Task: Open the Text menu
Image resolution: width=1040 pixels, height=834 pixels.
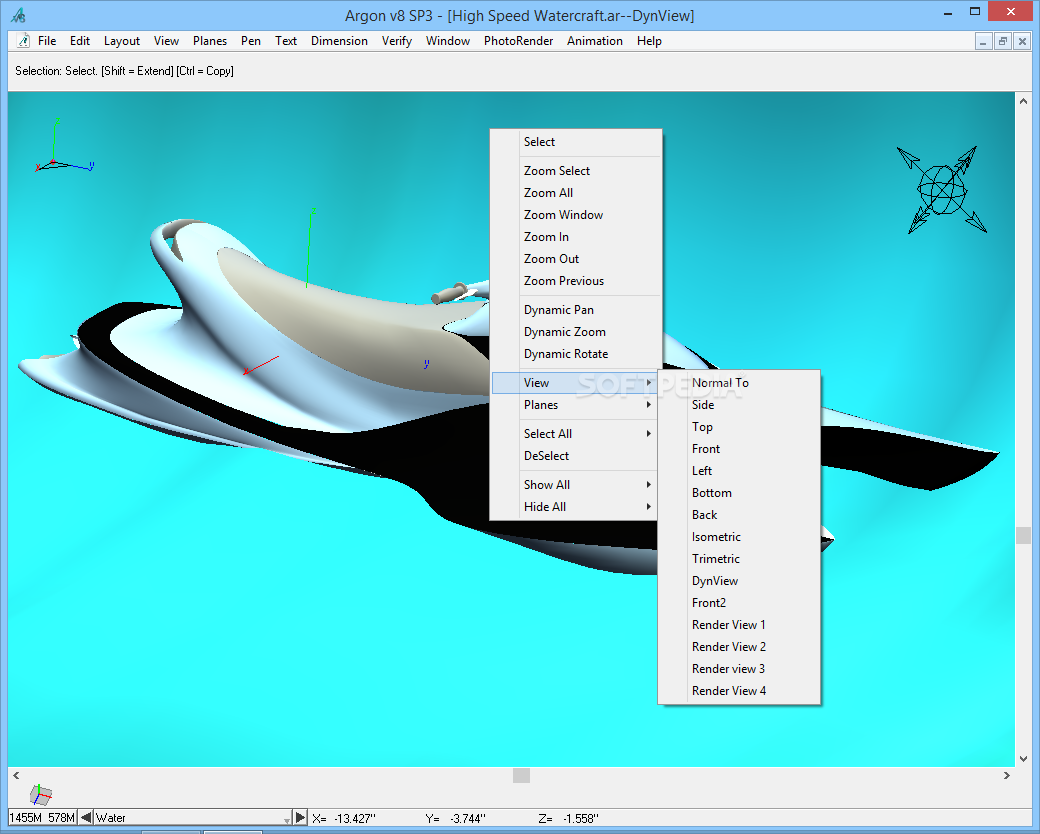Action: 286,40
